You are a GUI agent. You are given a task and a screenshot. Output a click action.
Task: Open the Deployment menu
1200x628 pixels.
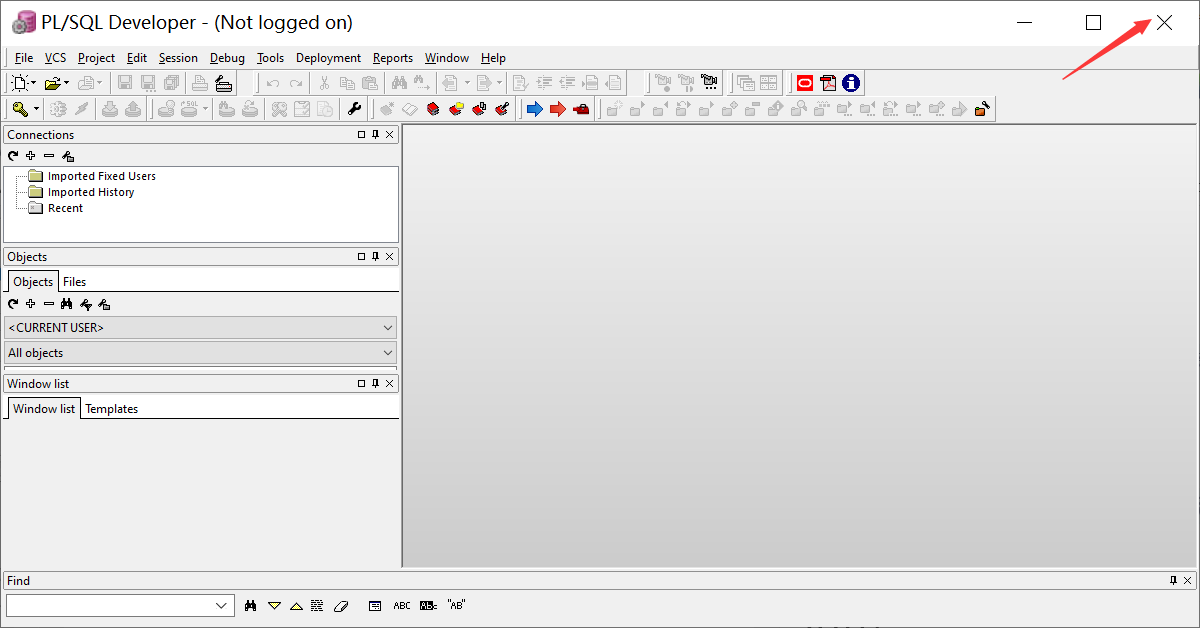[328, 58]
